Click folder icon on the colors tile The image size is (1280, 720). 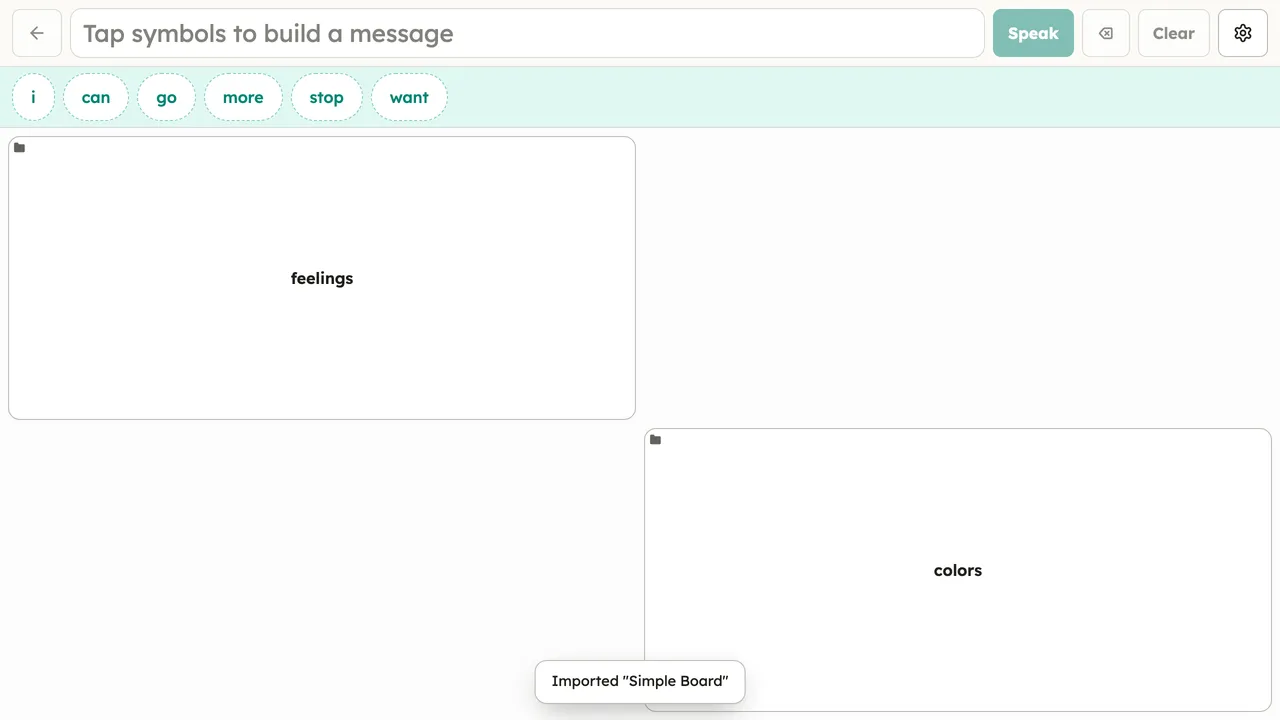(x=655, y=440)
